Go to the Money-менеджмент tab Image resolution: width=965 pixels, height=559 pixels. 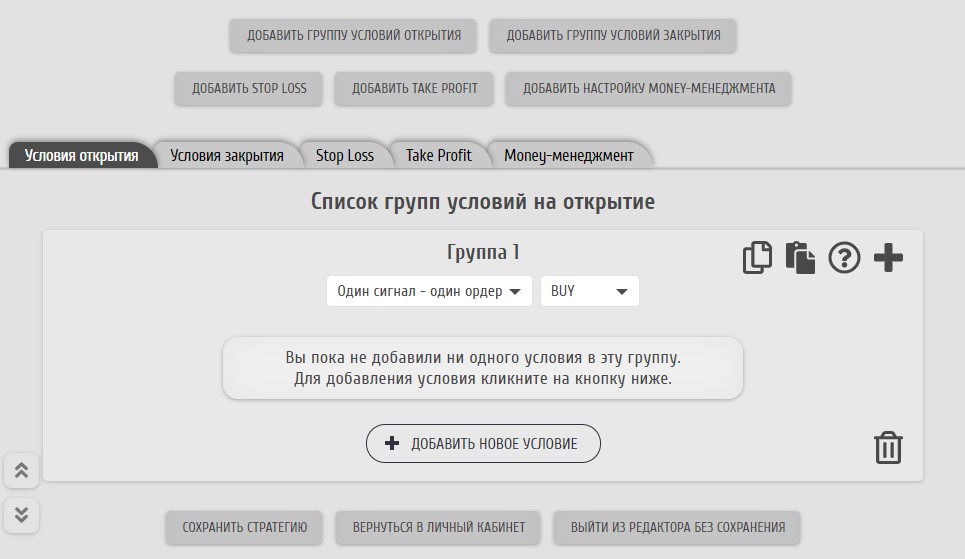click(568, 155)
